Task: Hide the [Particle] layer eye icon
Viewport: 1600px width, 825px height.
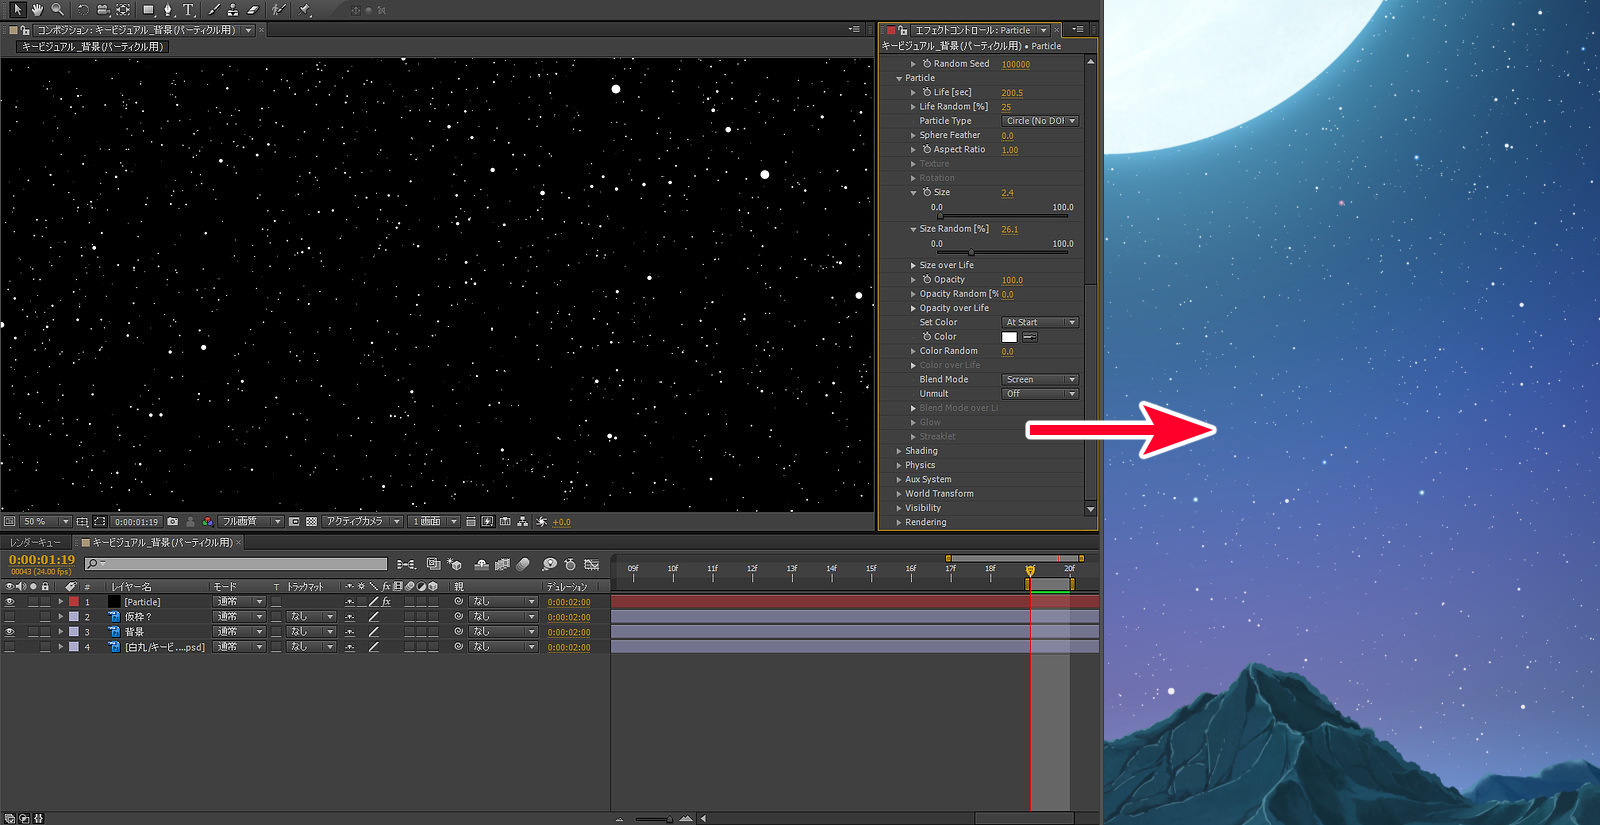Action: (10, 602)
